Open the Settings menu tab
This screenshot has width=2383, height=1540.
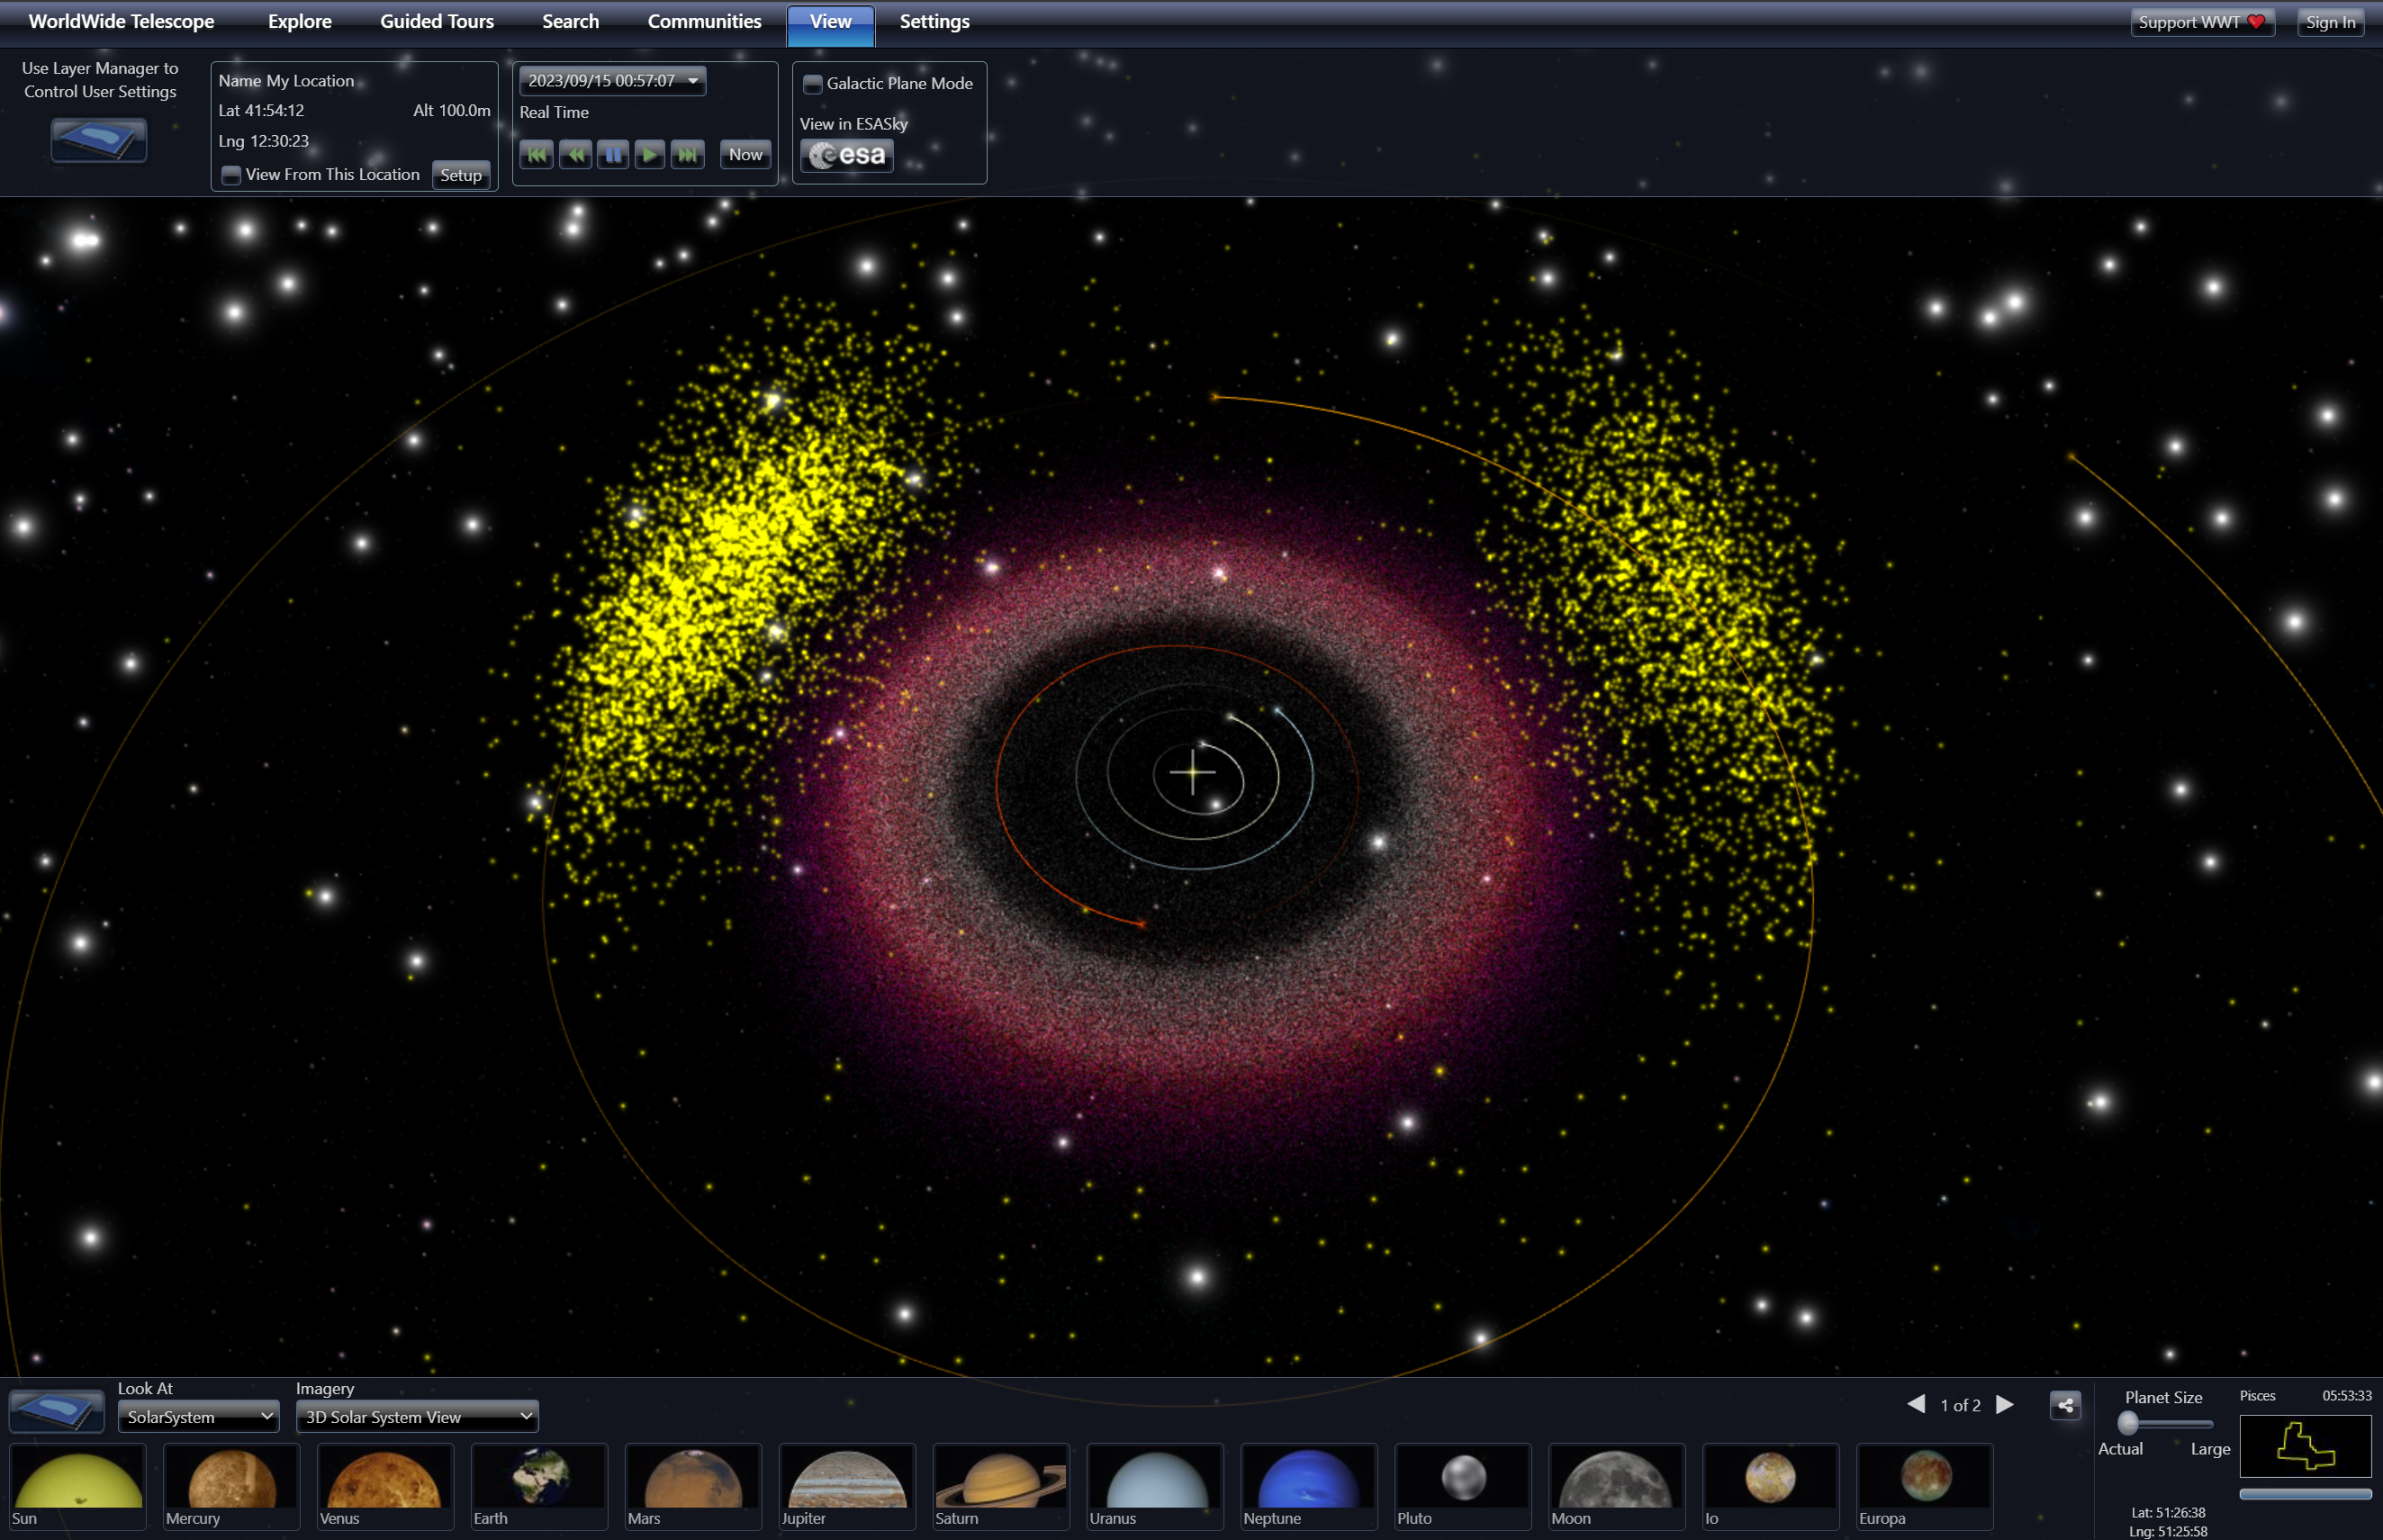[x=933, y=22]
